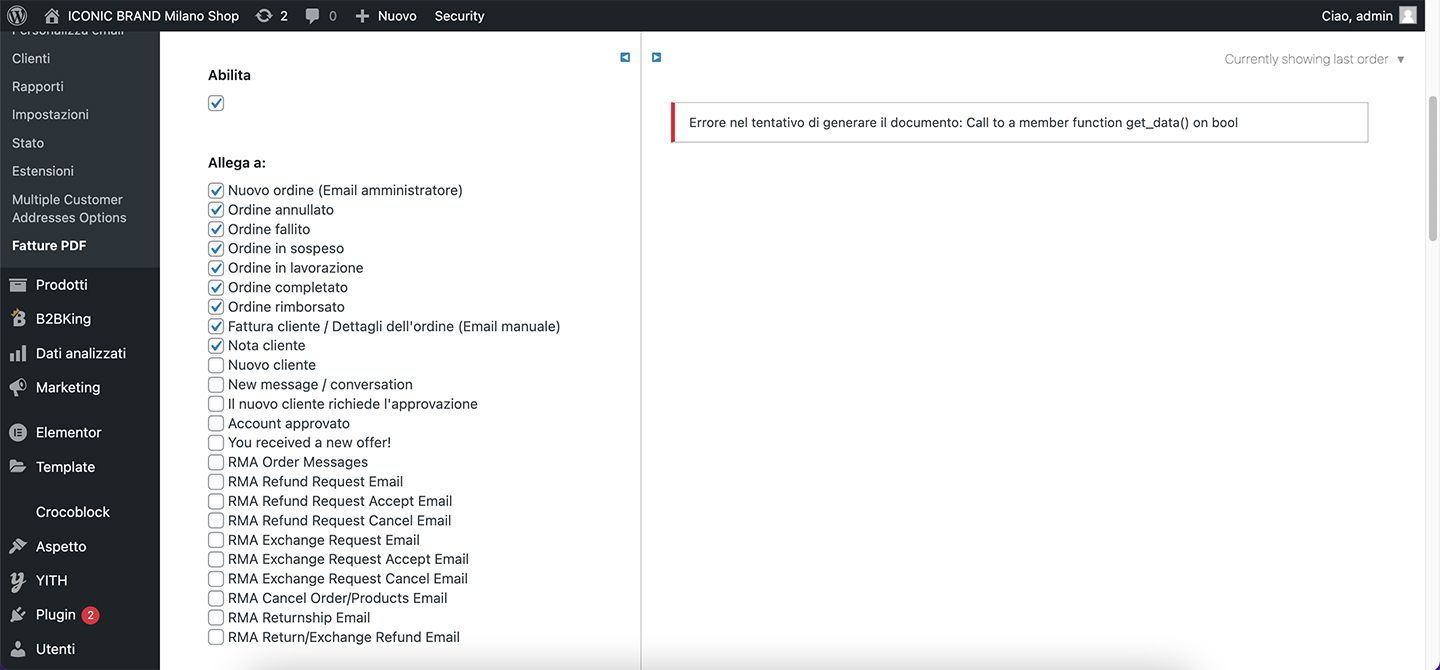Uncheck the Abilita checkbox
Image resolution: width=1440 pixels, height=670 pixels.
pos(216,103)
